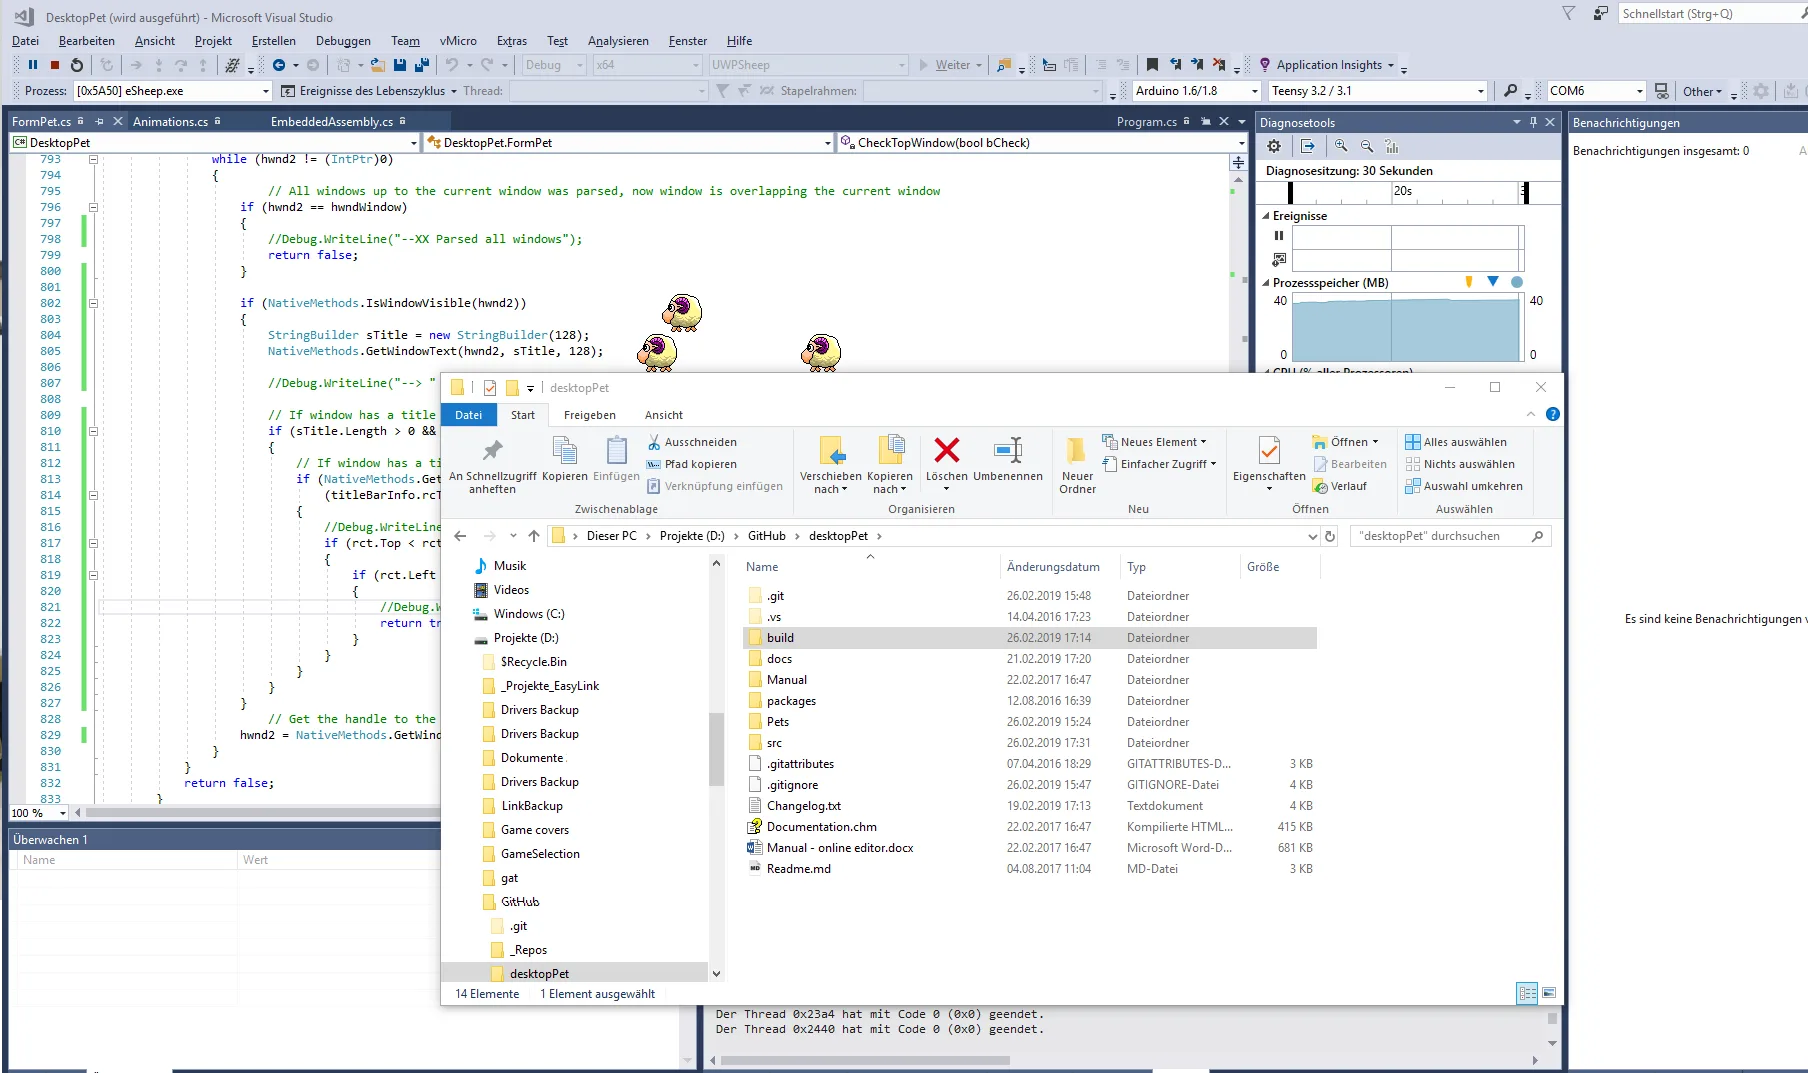Click Auswahl umkehren in Explorer ribbon
This screenshot has width=1808, height=1073.
coord(1464,486)
